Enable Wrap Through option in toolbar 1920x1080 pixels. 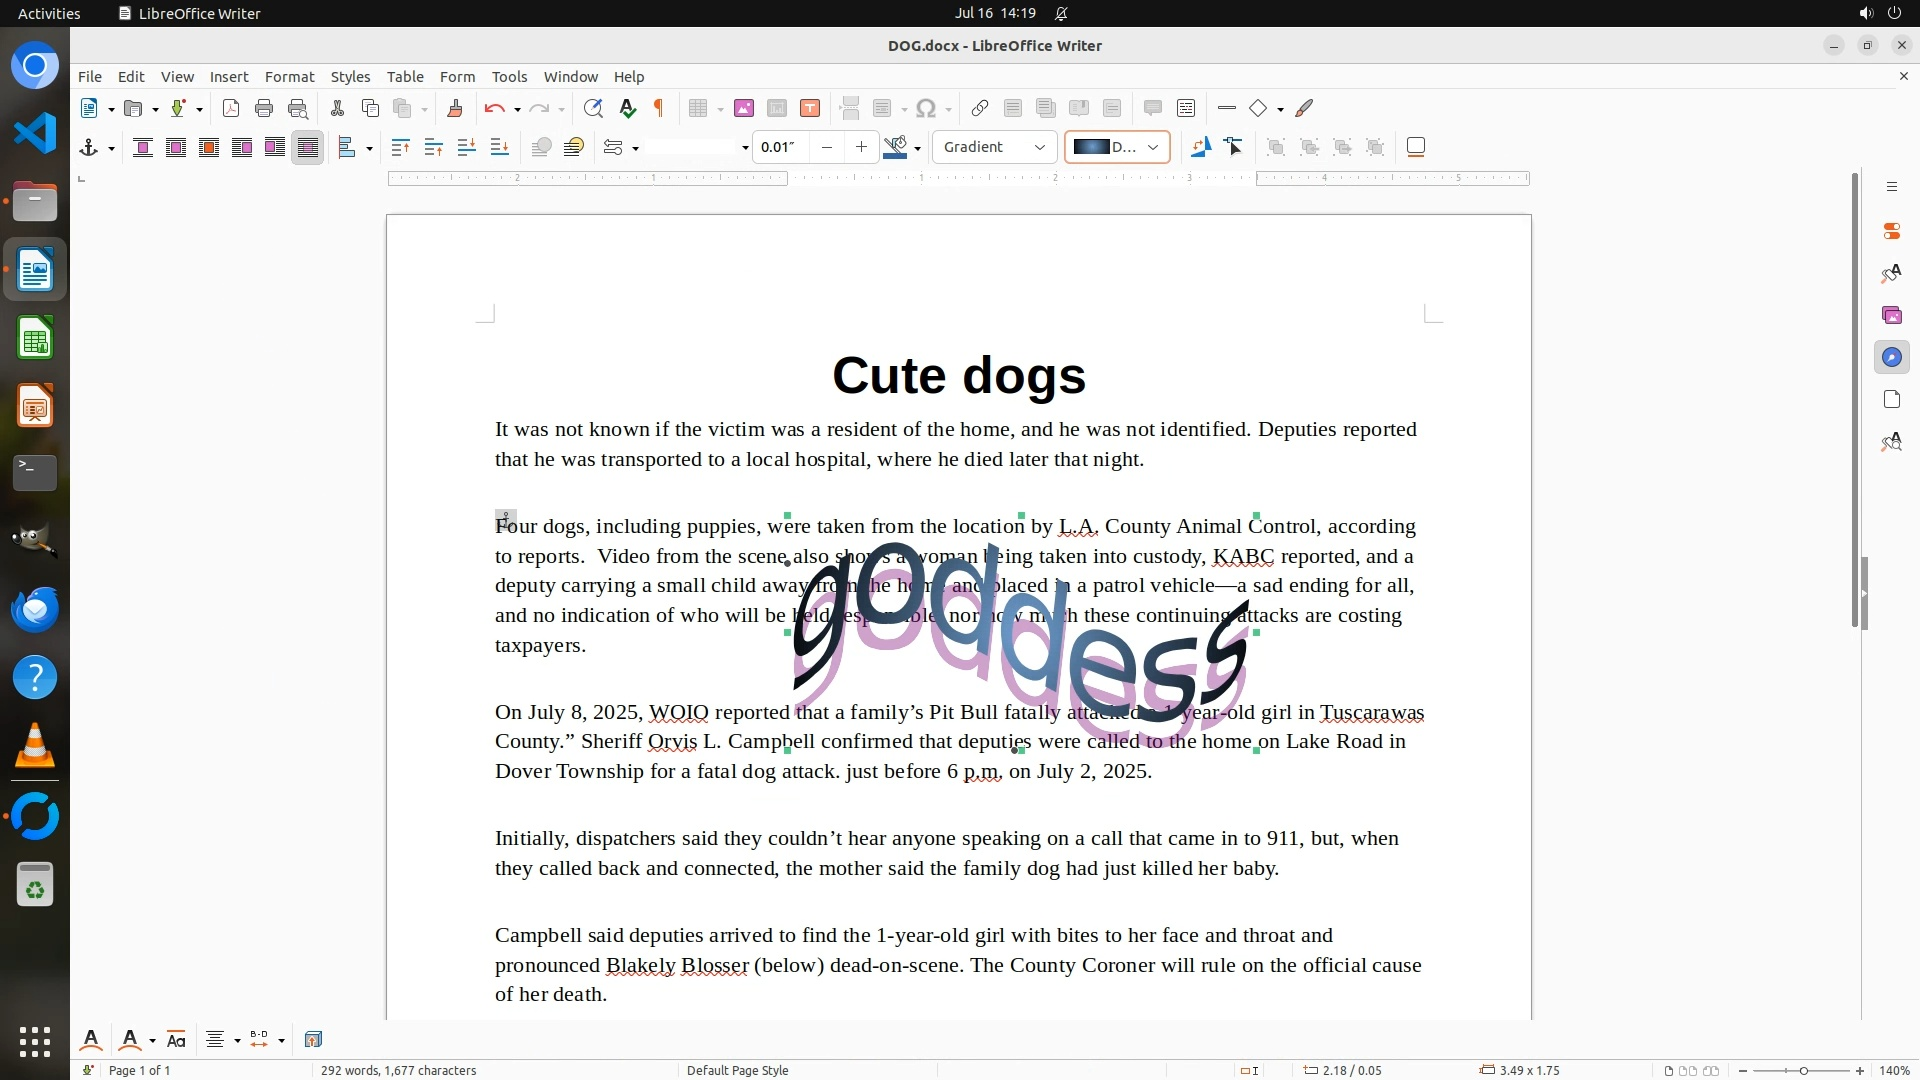pos(308,147)
